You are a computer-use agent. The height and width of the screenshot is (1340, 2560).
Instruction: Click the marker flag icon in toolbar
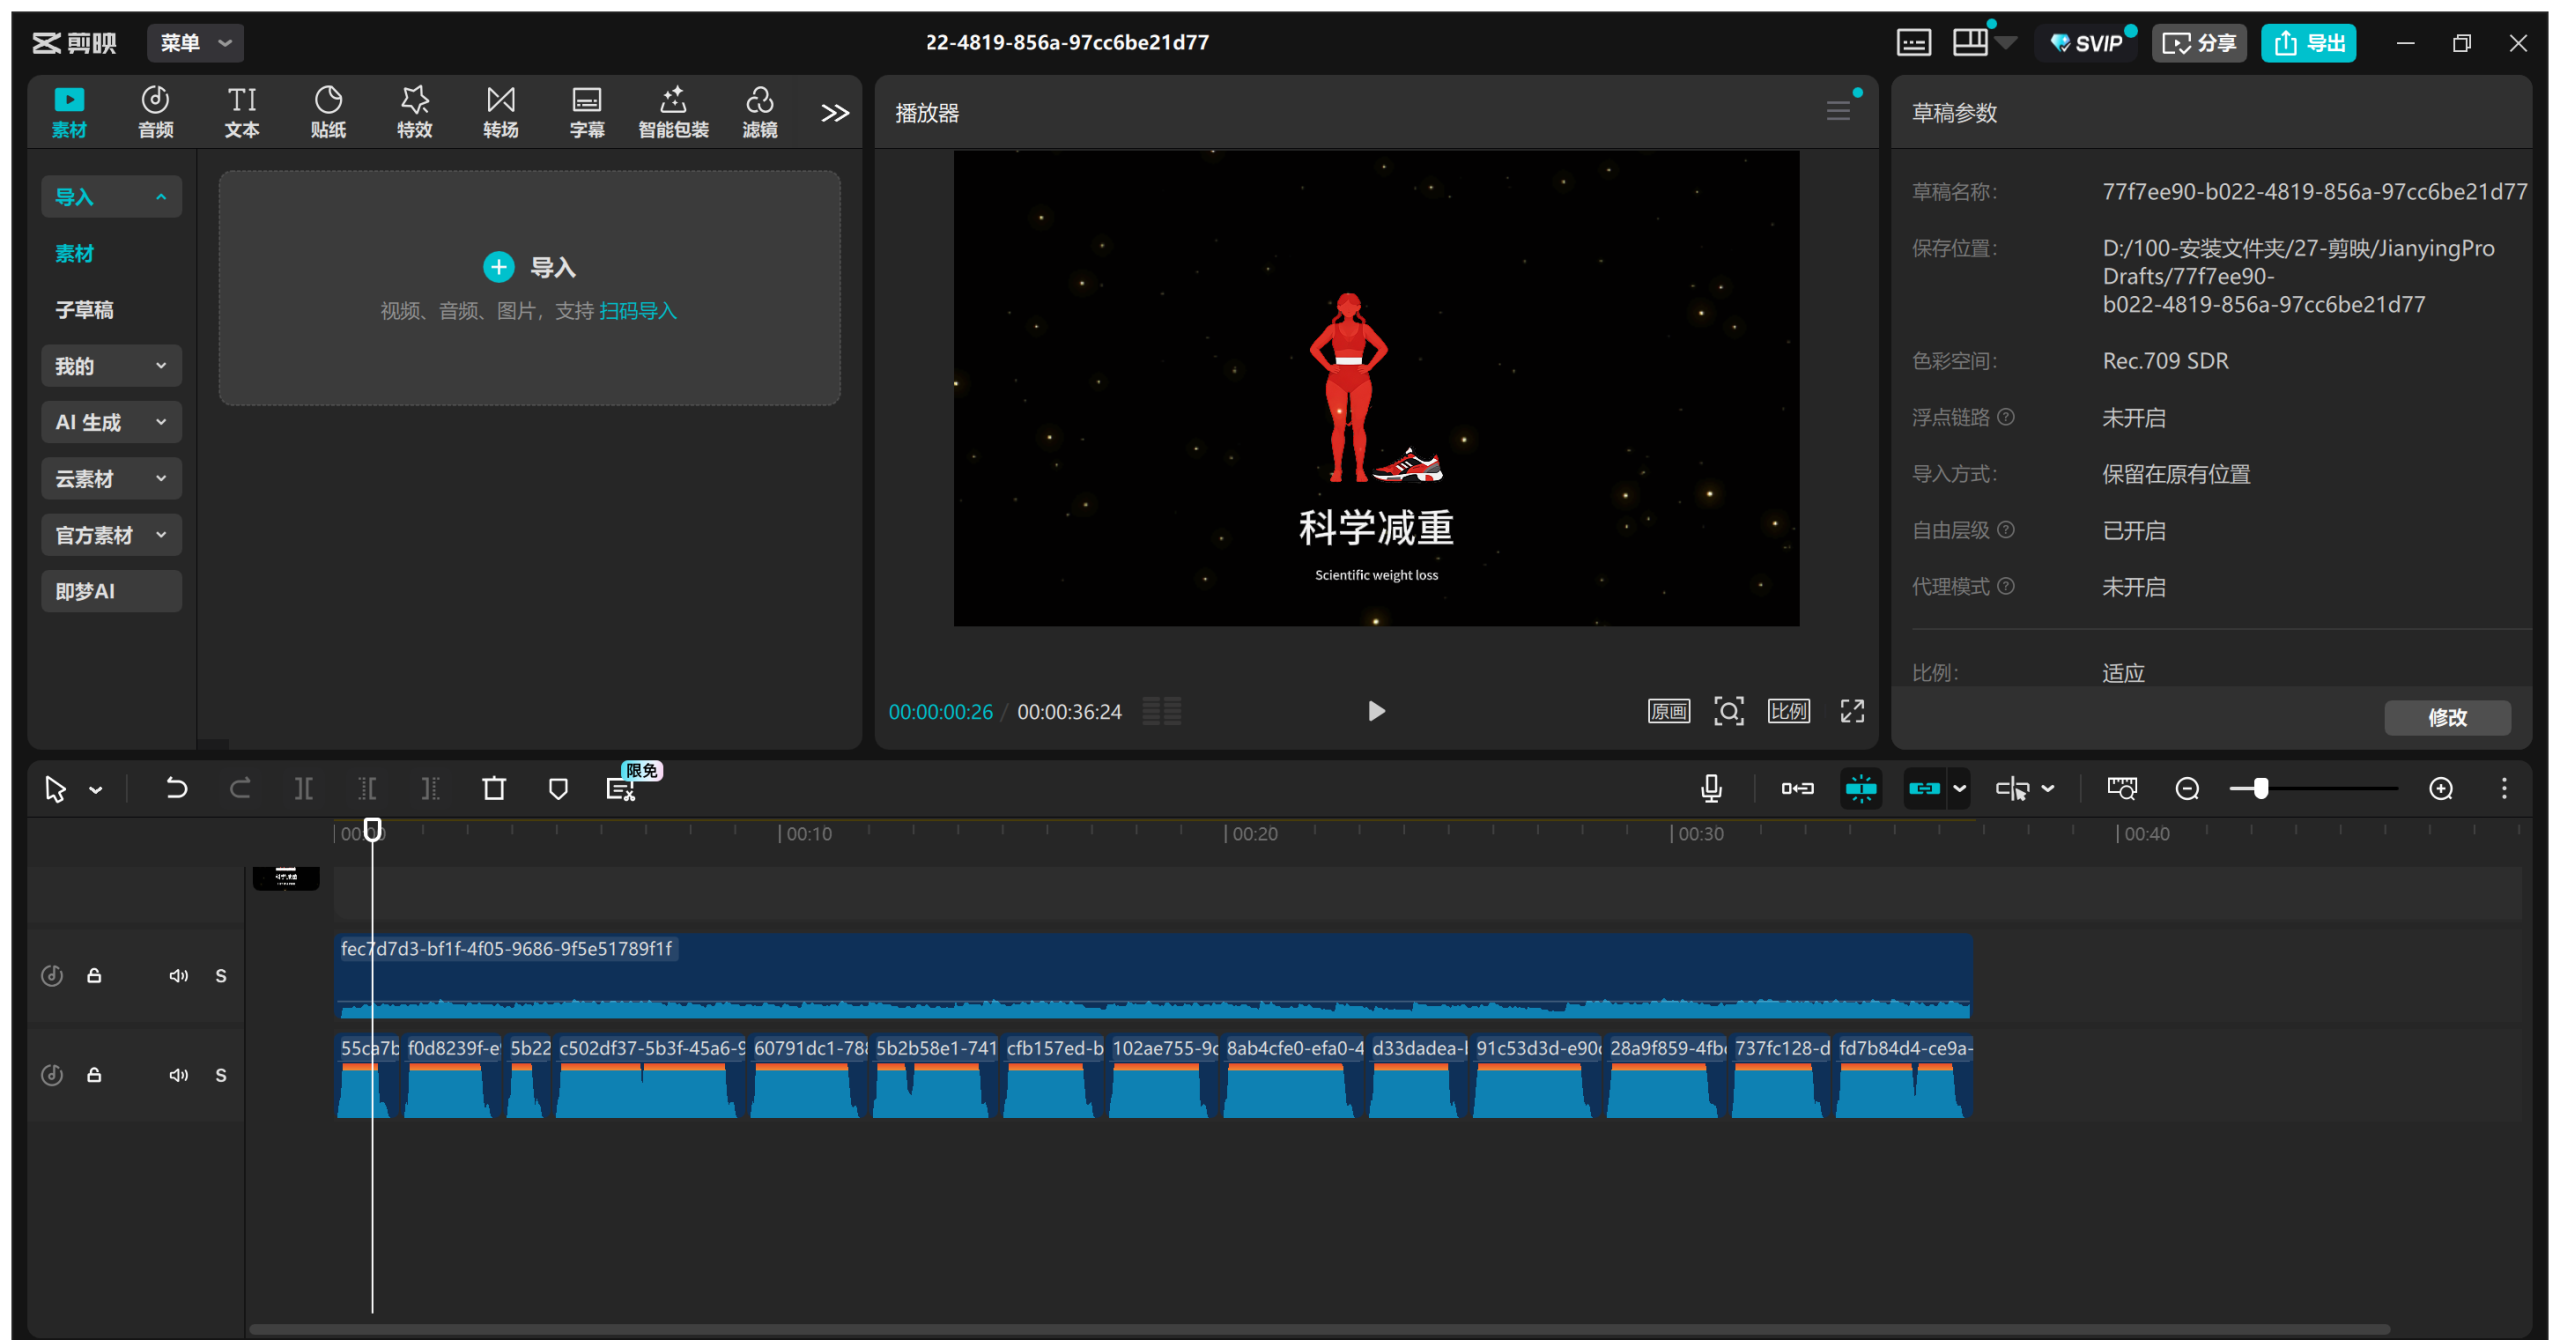pos(558,789)
